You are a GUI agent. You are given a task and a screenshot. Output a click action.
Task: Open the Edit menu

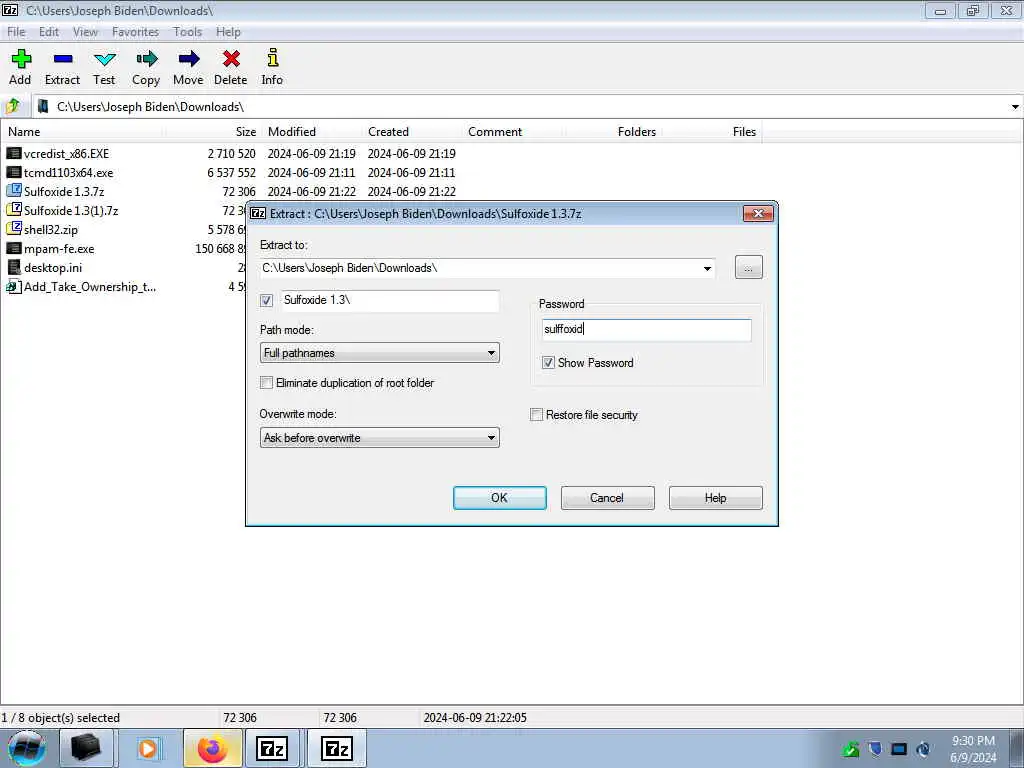click(x=48, y=32)
